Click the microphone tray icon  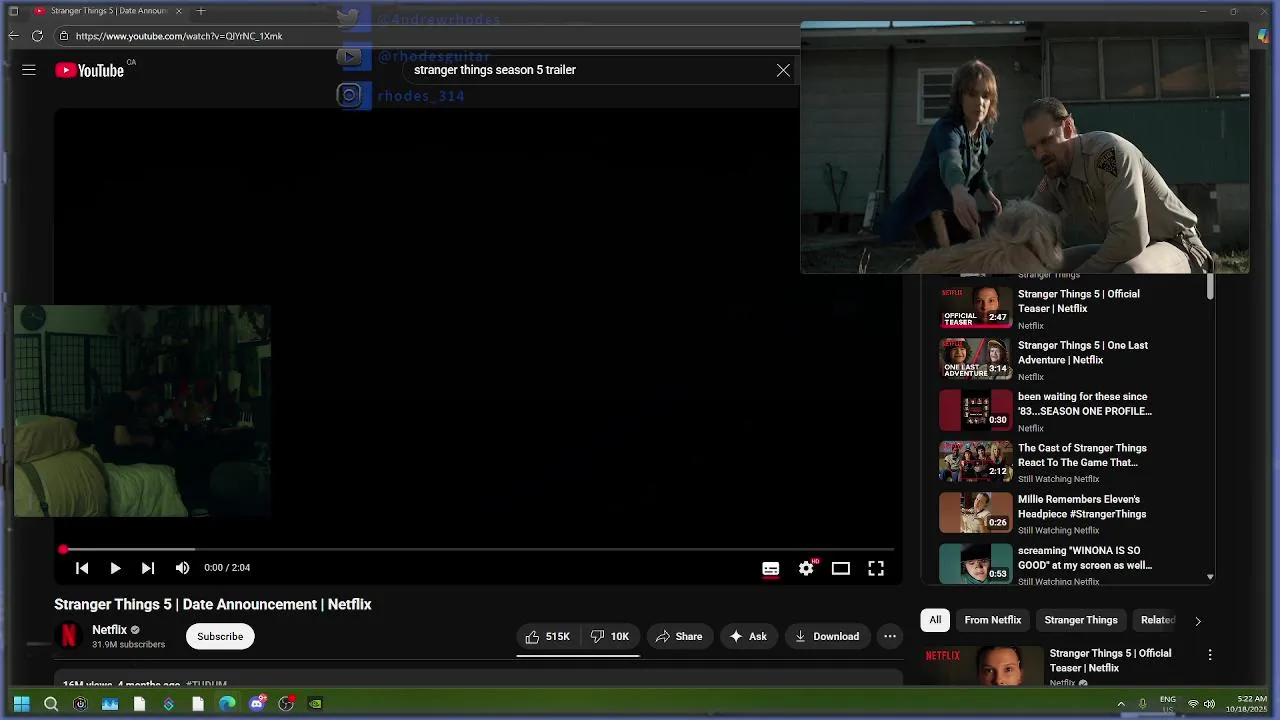[x=1142, y=704]
